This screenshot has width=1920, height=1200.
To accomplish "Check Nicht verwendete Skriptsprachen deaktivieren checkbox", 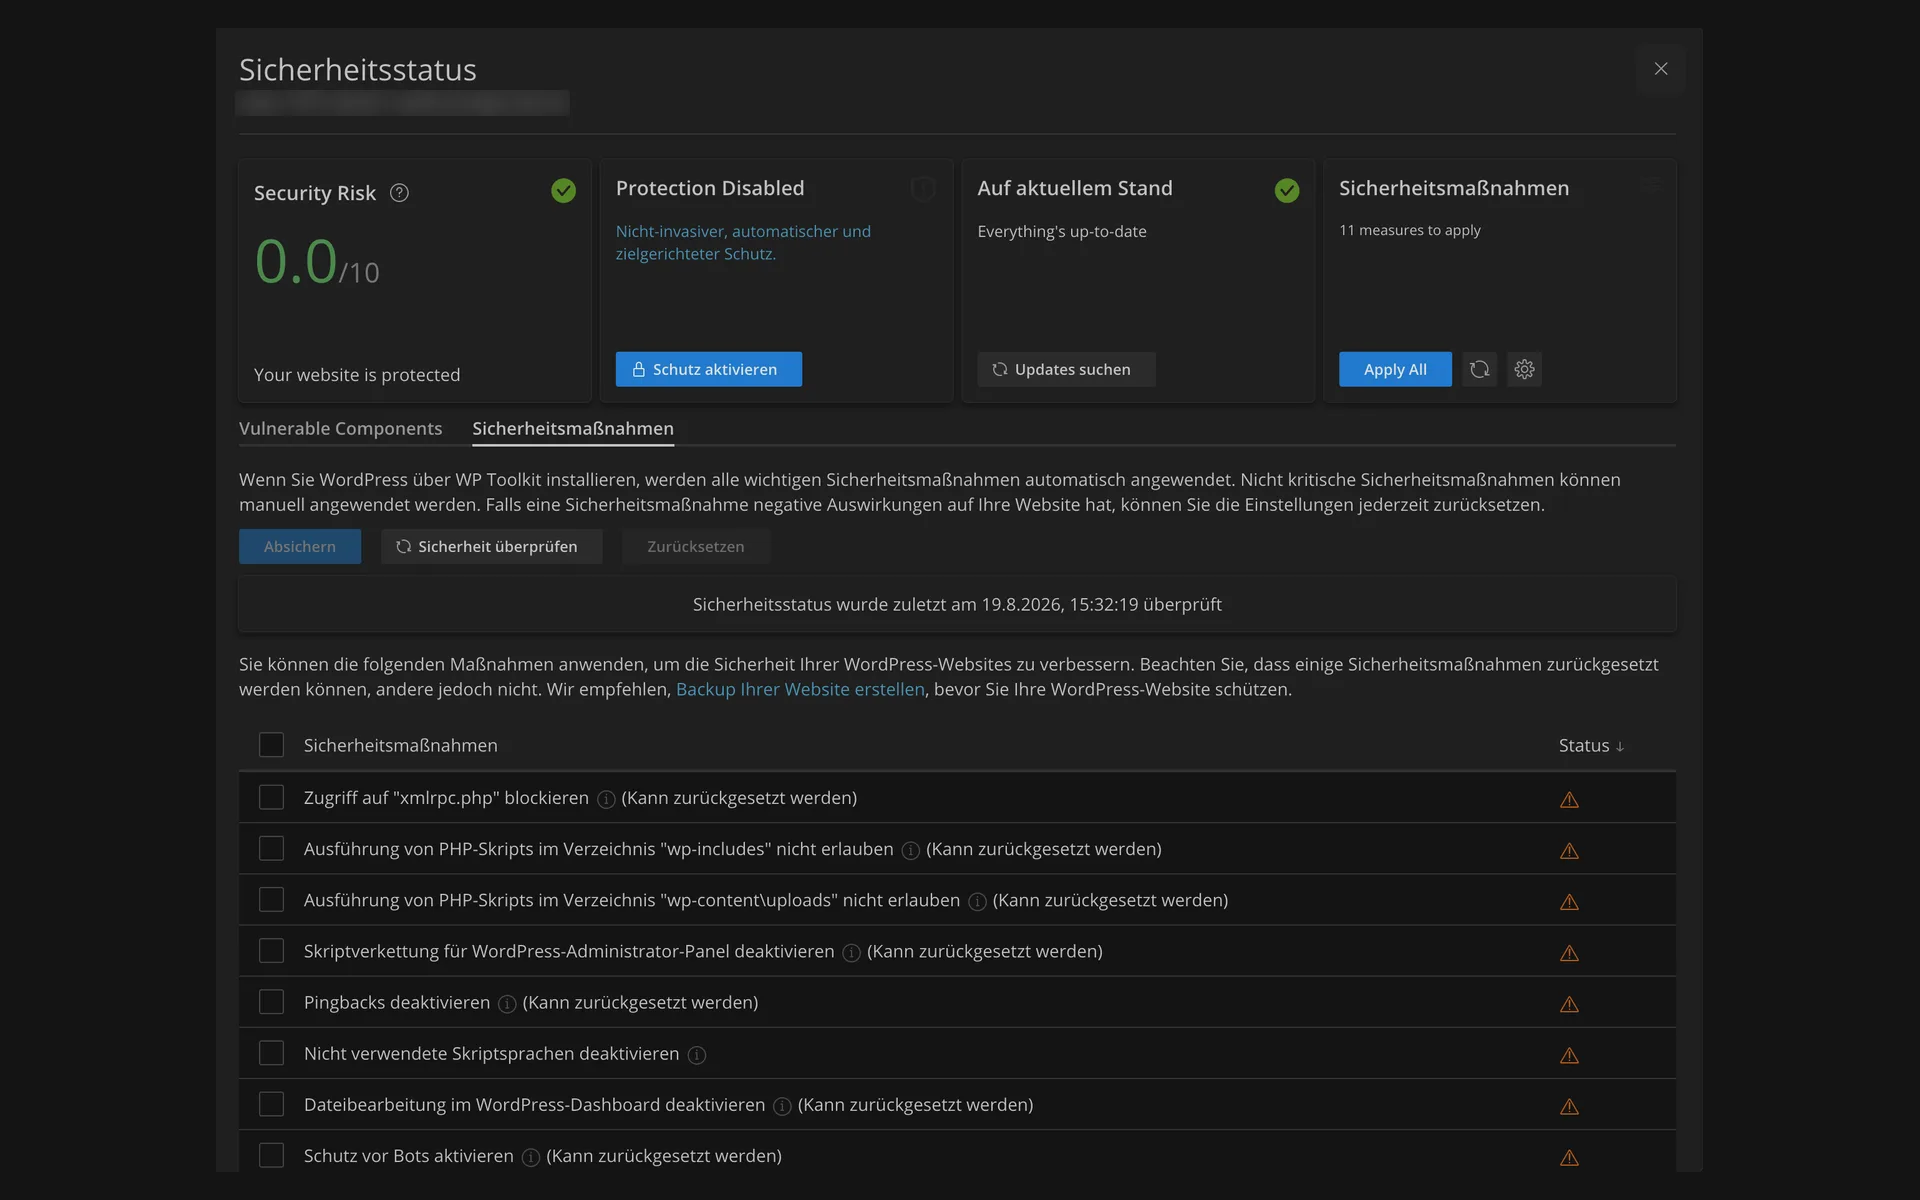I will [x=271, y=1052].
